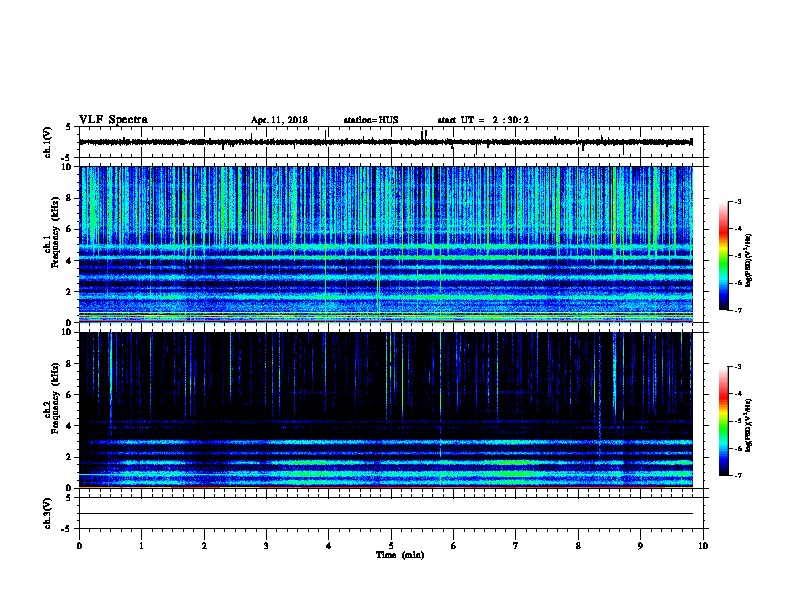Viewport: 792px width, 612px height.
Task: Click the "-7" value on ch.2 colorbar
Action: click(737, 476)
